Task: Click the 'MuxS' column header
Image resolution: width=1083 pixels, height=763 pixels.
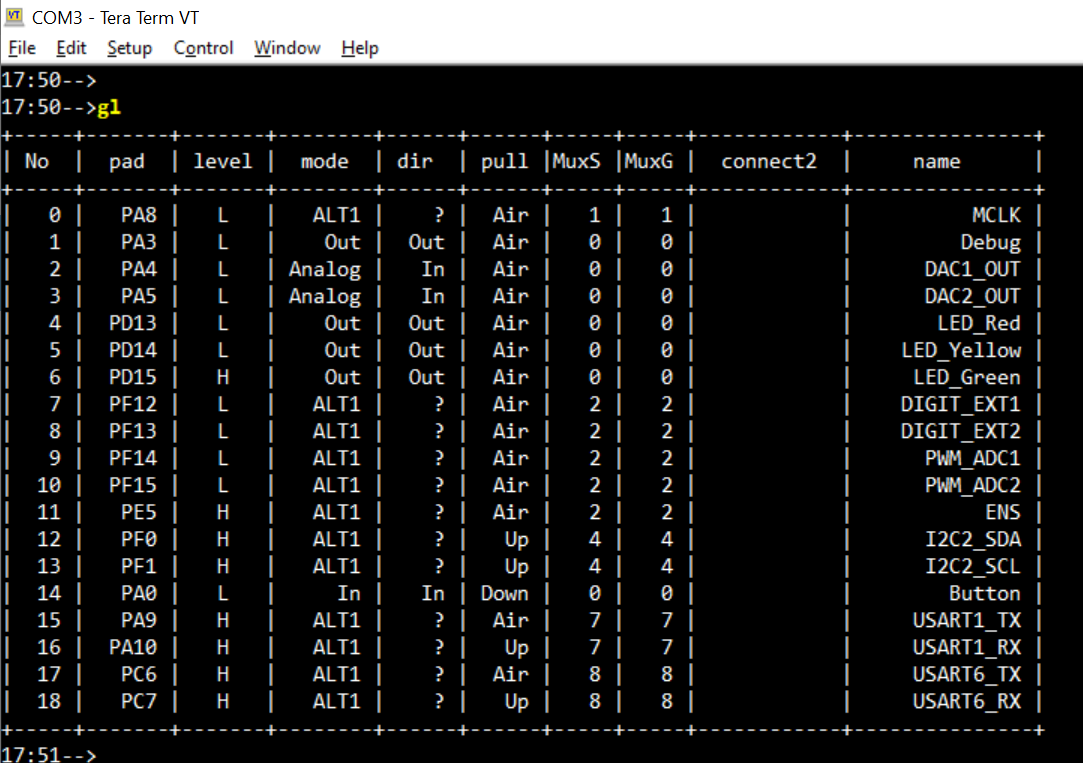Action: (576, 162)
